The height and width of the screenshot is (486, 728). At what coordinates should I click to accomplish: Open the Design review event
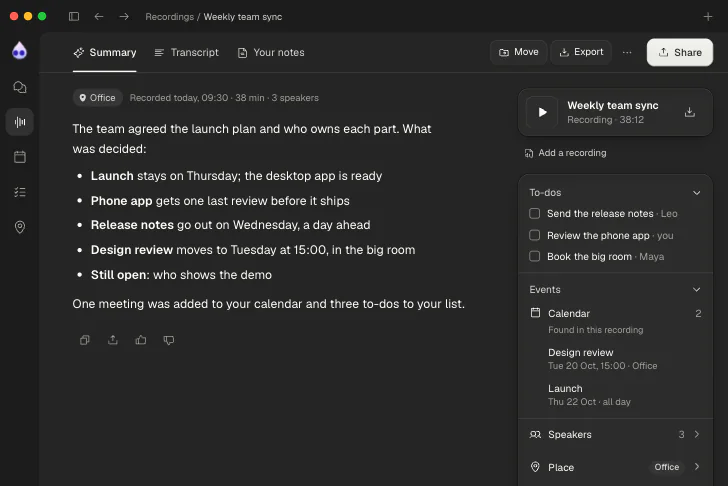click(602, 359)
